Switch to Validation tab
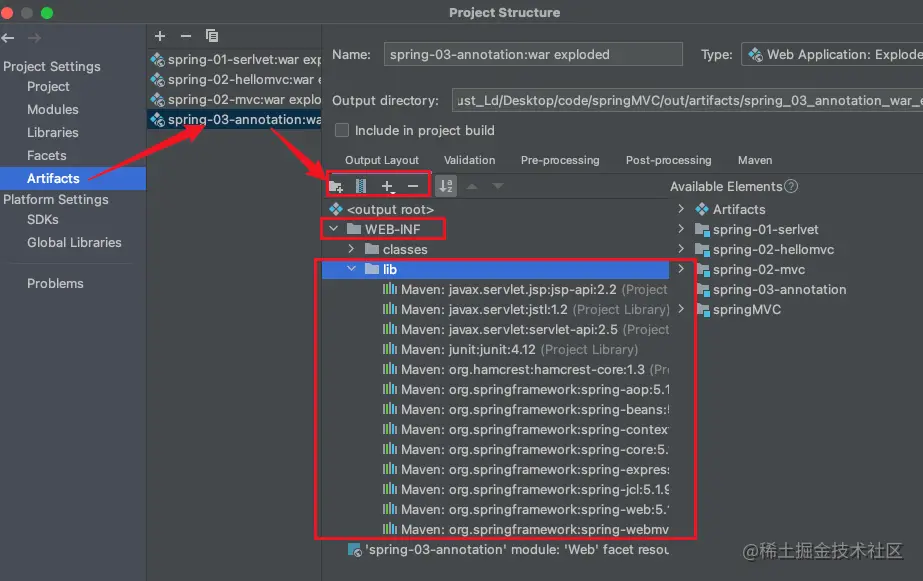Image resolution: width=923 pixels, height=581 pixels. click(x=469, y=160)
